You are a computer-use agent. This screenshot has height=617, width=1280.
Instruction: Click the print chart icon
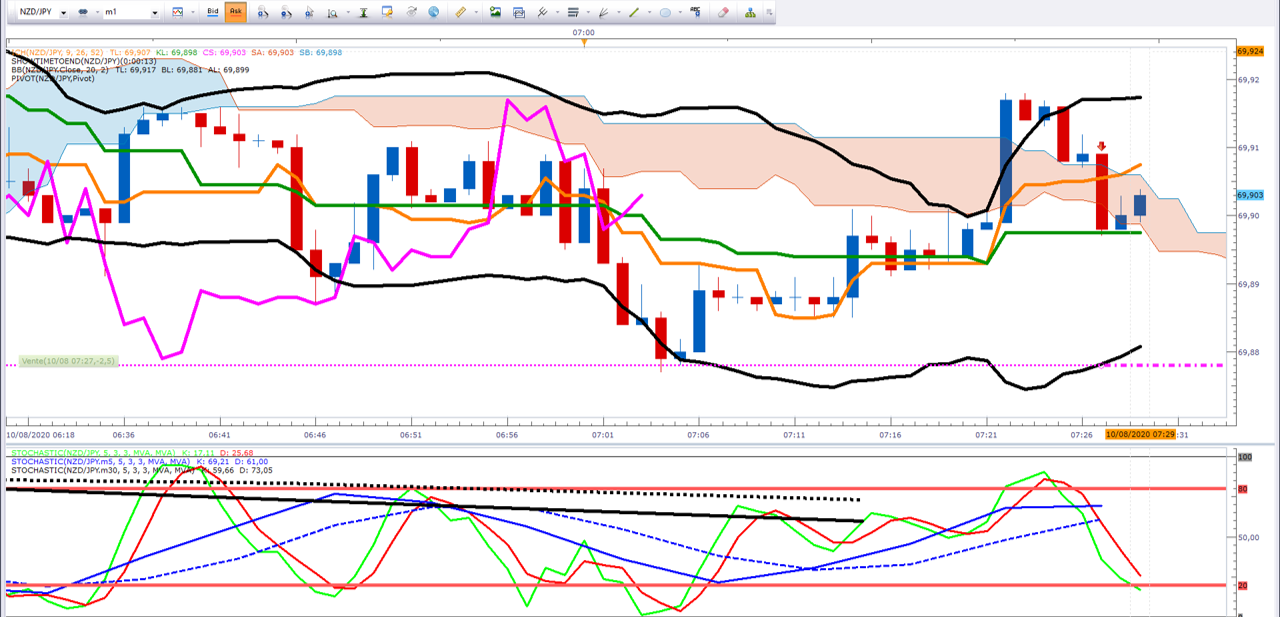point(519,13)
